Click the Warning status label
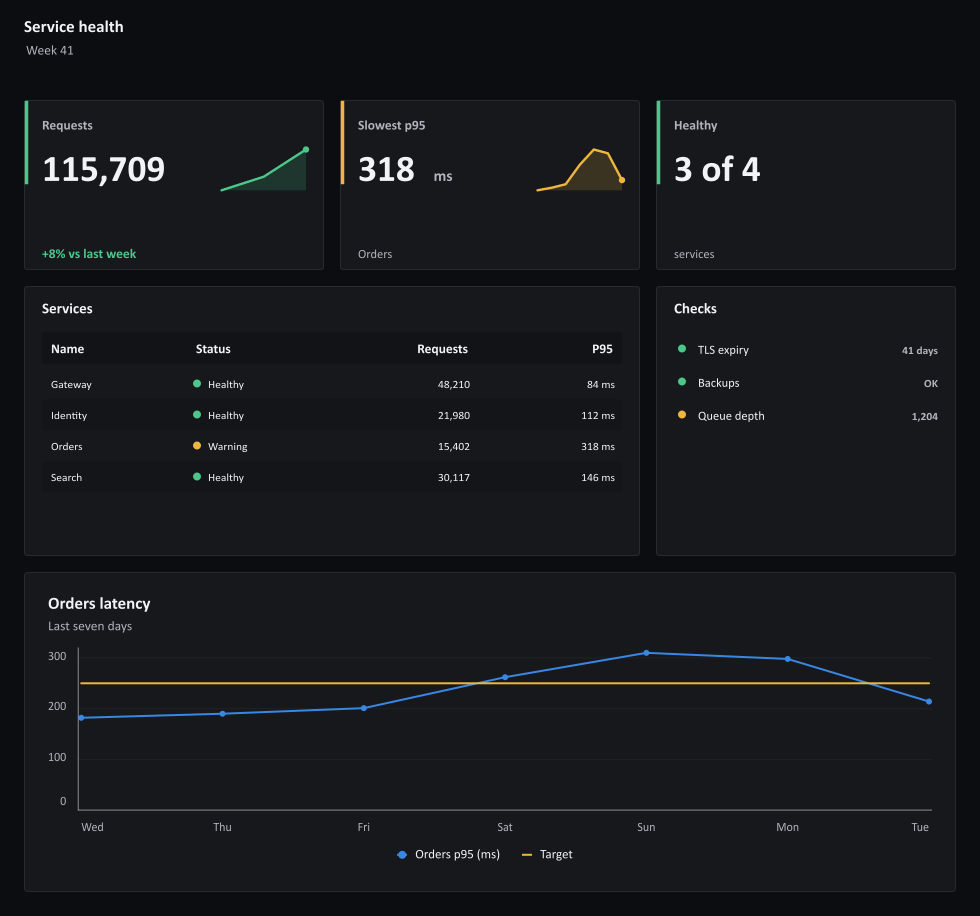980x916 pixels. pyautogui.click(x=228, y=446)
